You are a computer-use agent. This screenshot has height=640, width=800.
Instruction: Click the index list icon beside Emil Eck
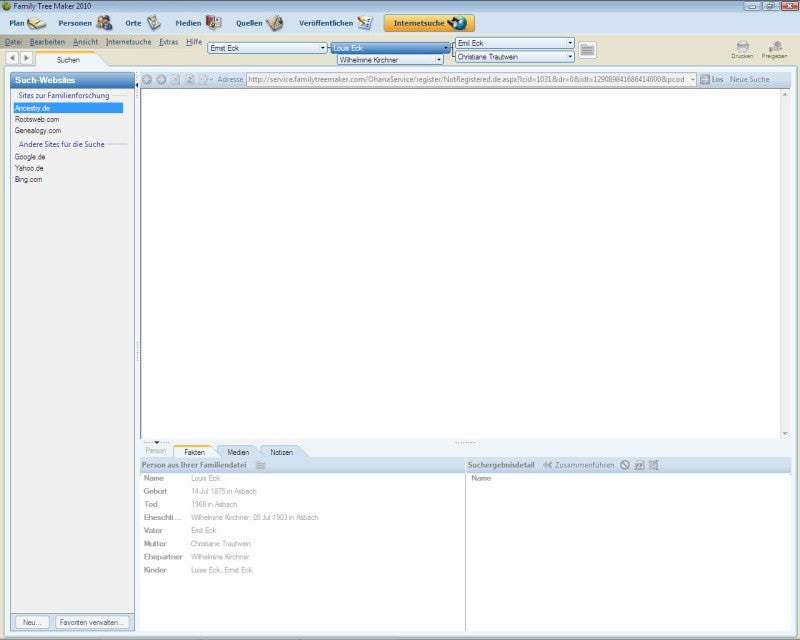coord(587,50)
